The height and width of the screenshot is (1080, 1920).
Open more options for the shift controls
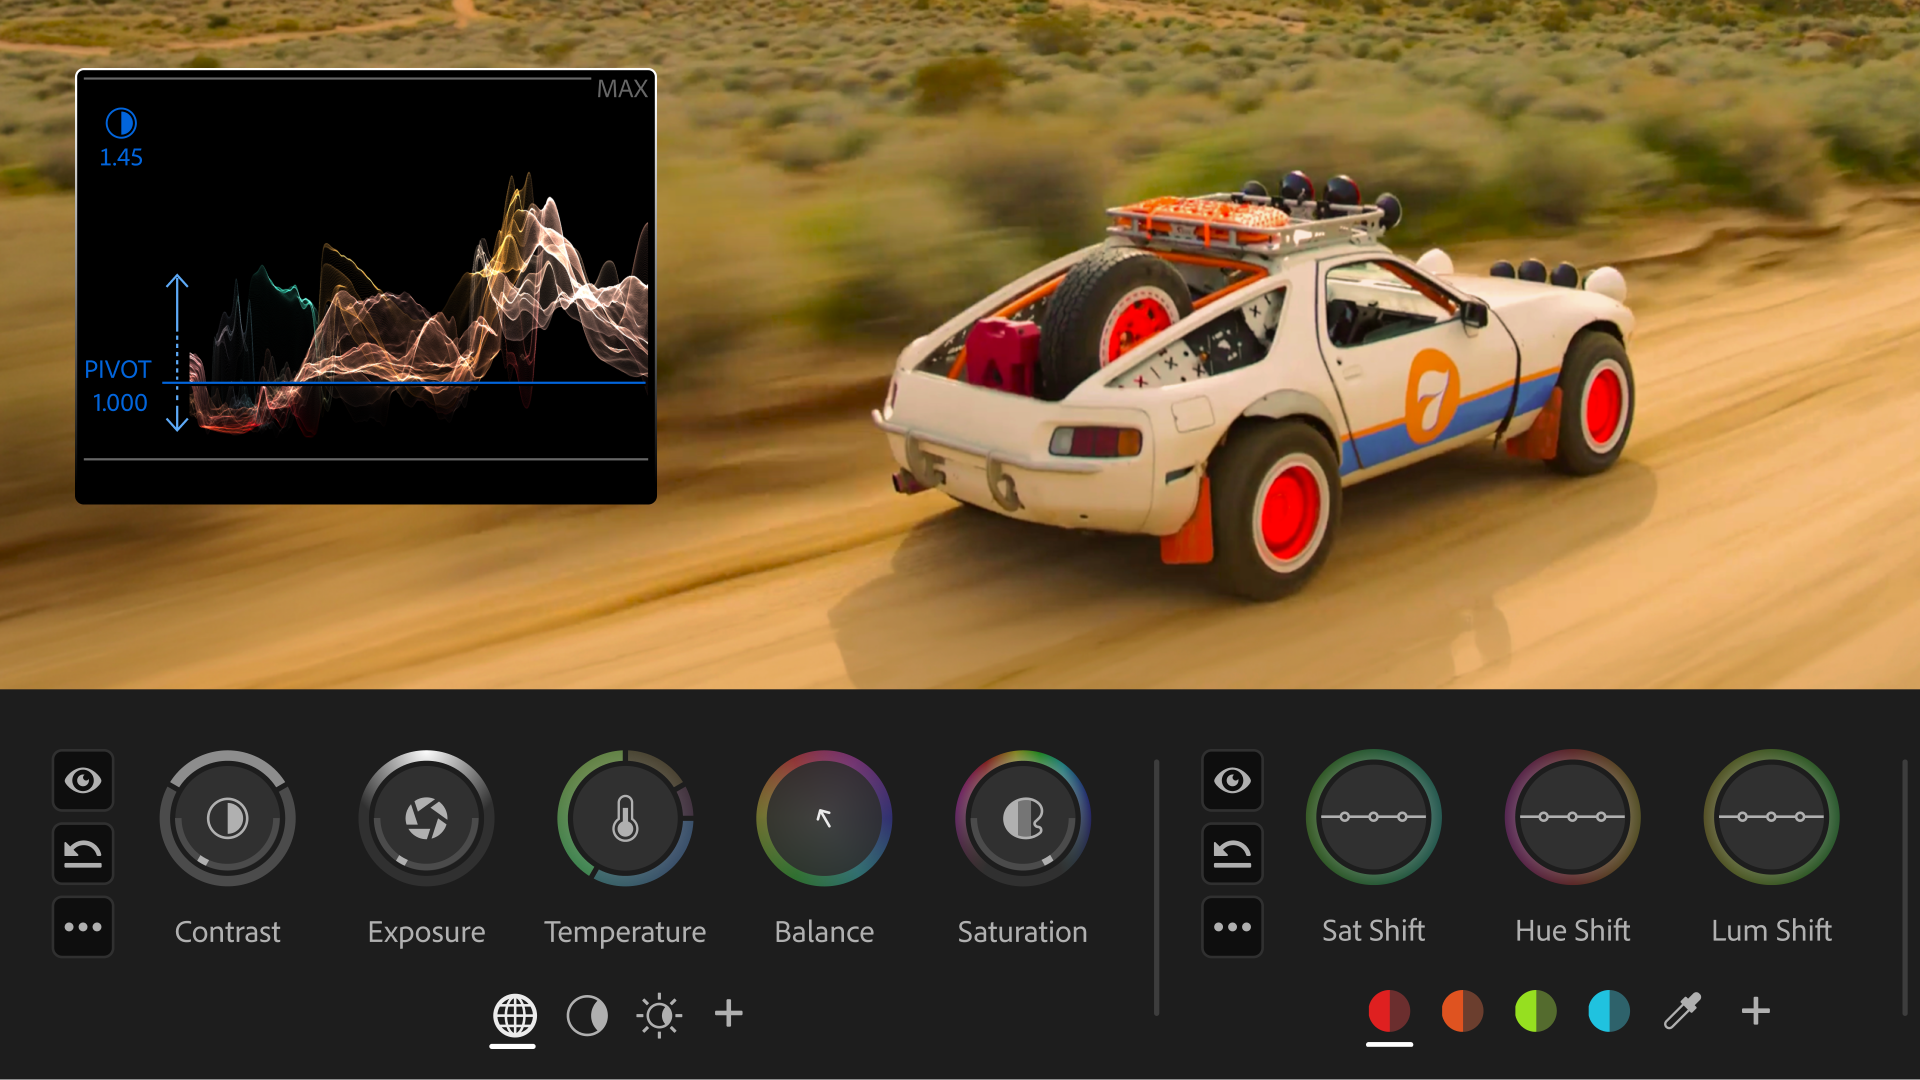1232,927
